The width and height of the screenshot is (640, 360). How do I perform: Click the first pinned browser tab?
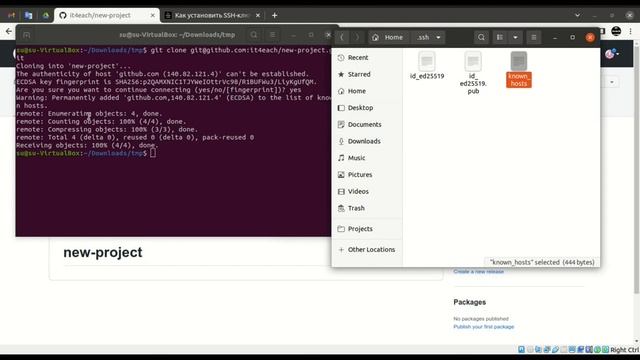click(11, 15)
